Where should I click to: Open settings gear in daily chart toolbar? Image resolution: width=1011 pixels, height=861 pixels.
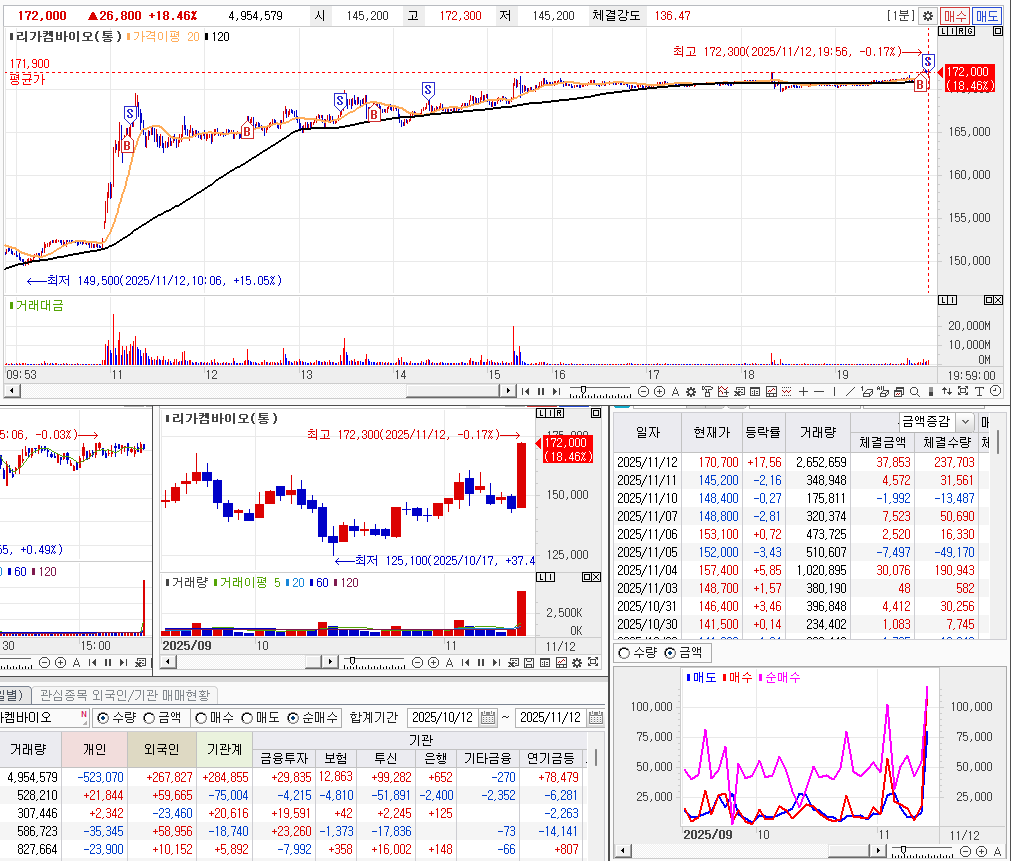(x=577, y=662)
